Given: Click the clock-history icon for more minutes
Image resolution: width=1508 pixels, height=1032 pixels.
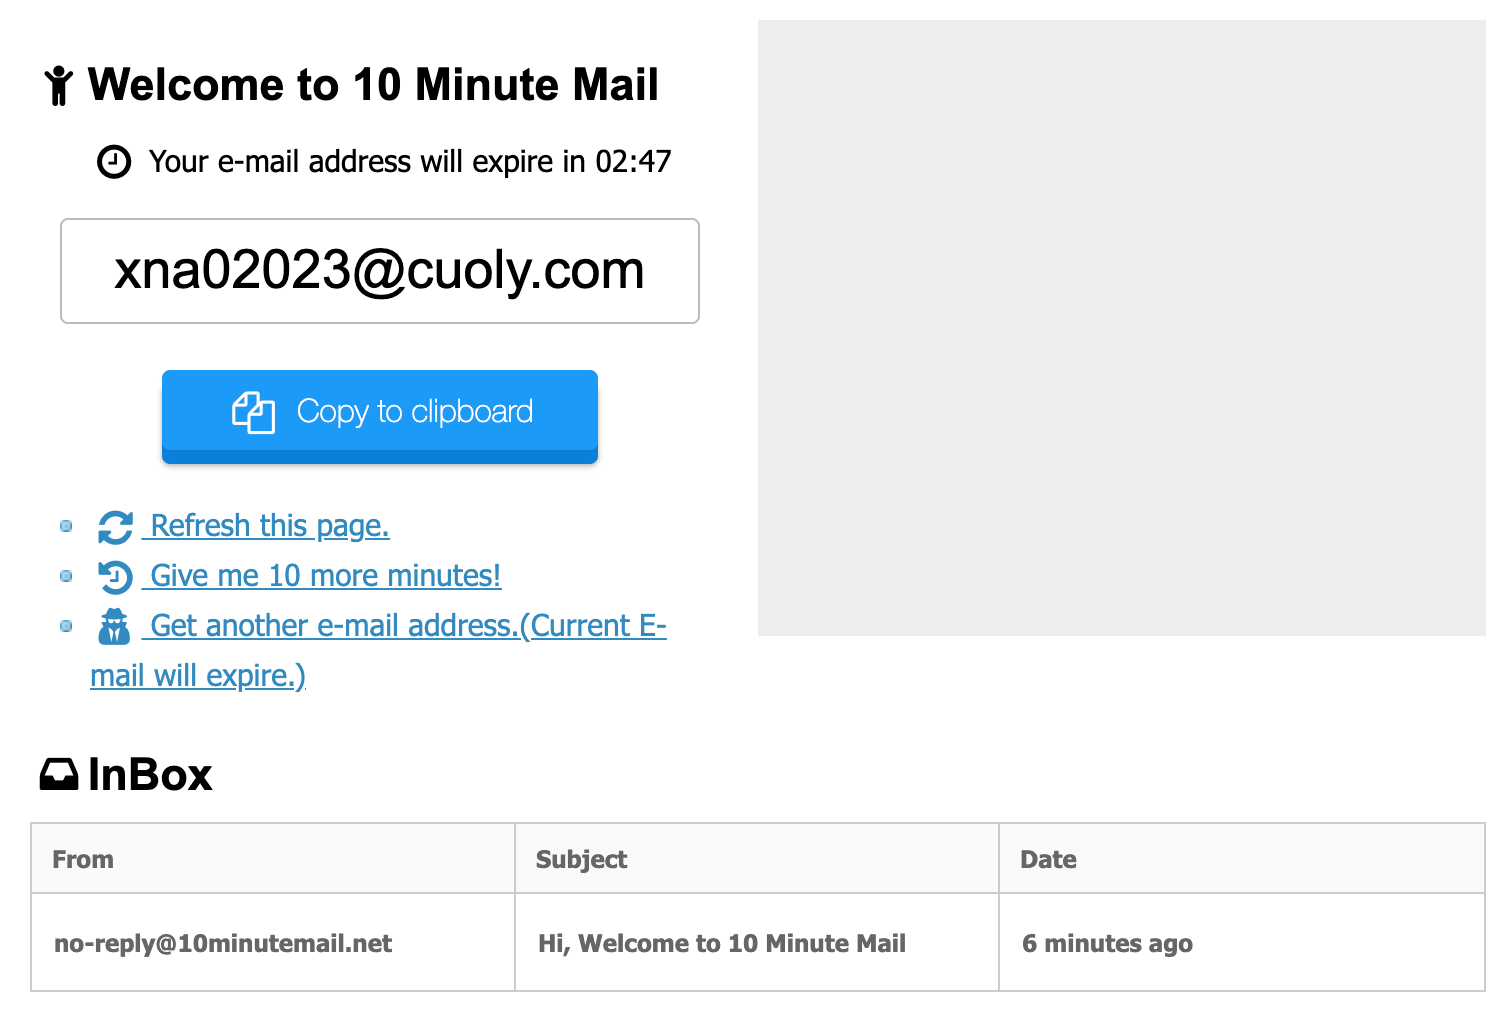Looking at the screenshot, I should pyautogui.click(x=115, y=577).
